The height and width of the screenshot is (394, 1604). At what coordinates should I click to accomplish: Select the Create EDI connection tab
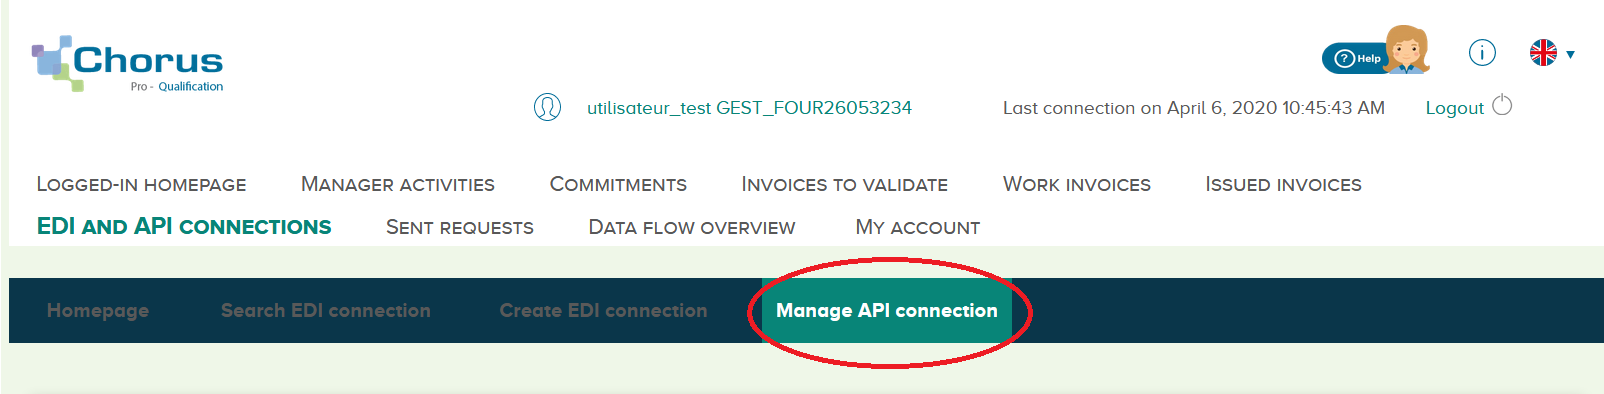tap(603, 310)
